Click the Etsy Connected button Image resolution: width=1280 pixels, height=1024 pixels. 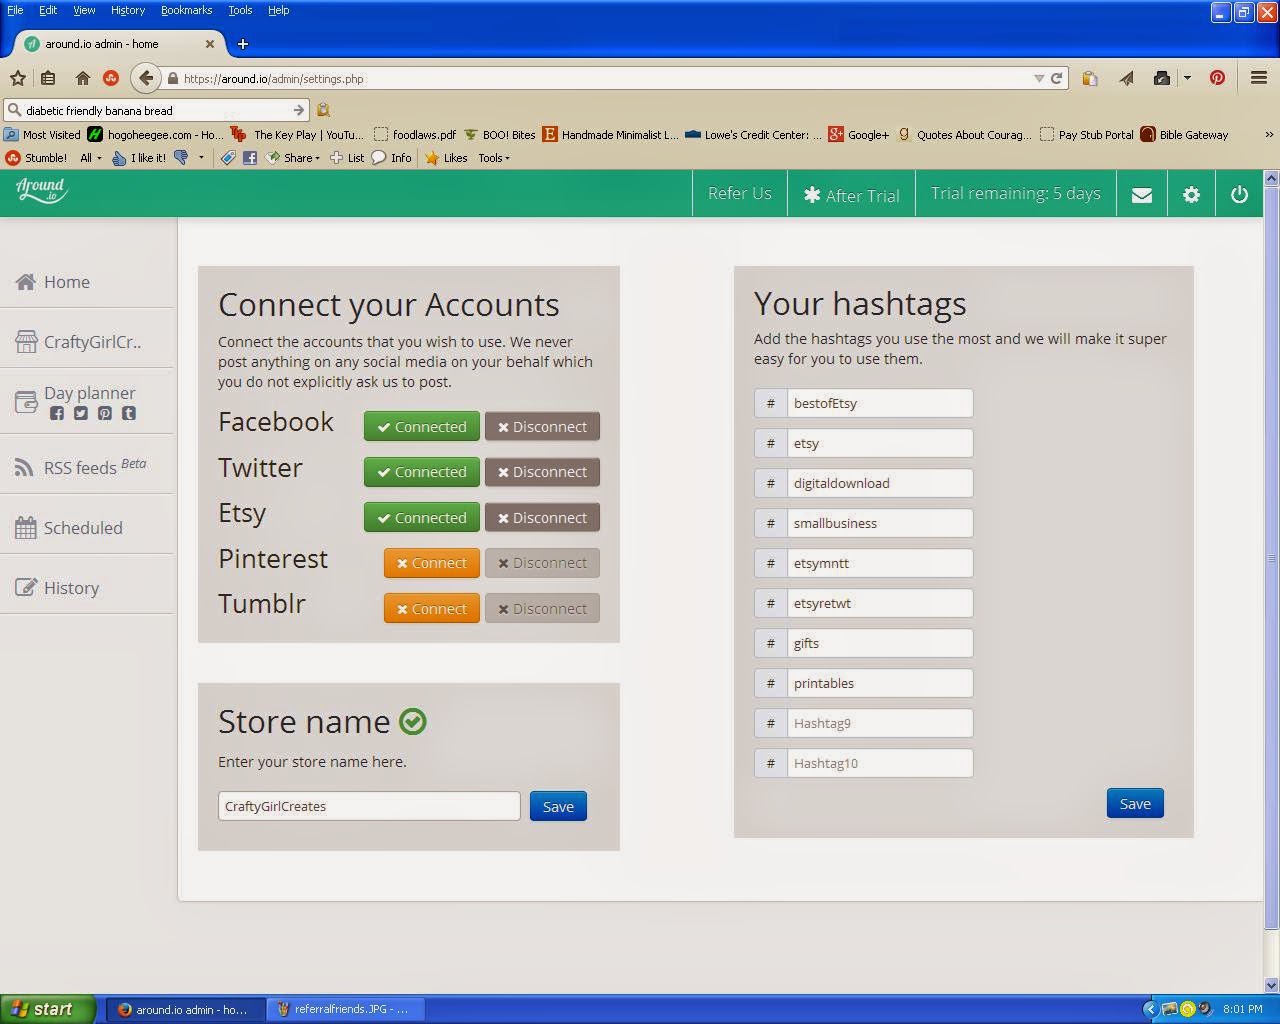pyautogui.click(x=422, y=518)
